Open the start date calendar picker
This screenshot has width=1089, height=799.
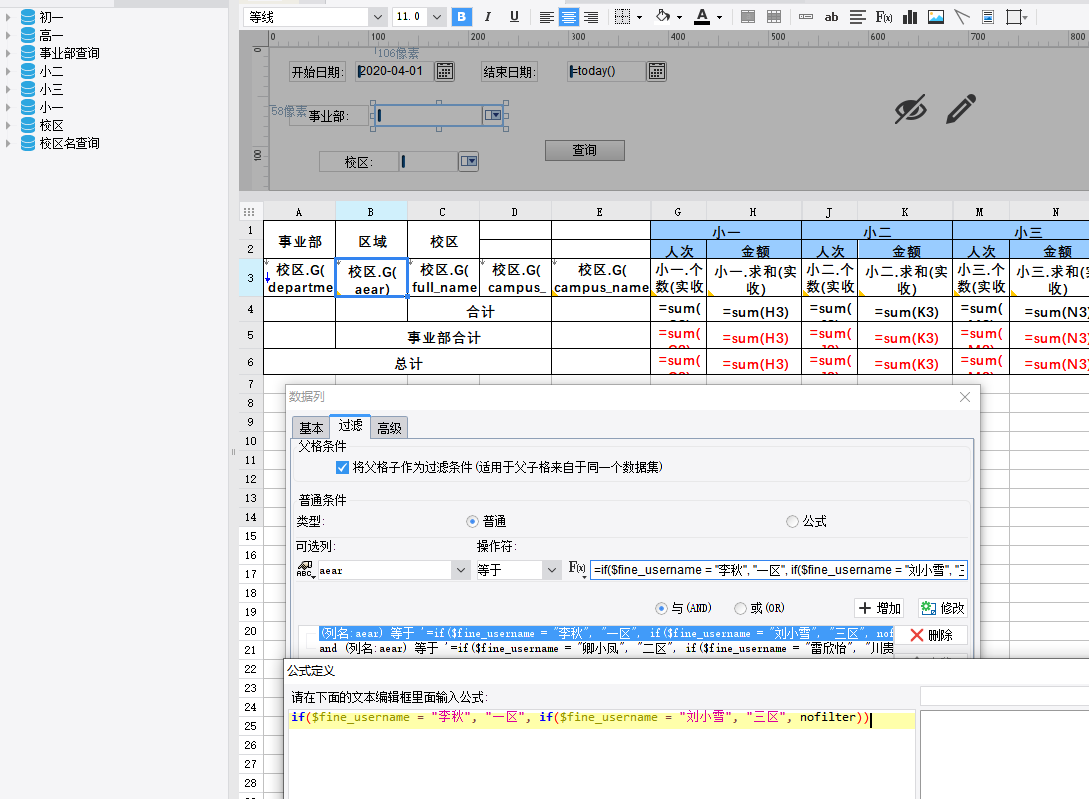pos(444,71)
